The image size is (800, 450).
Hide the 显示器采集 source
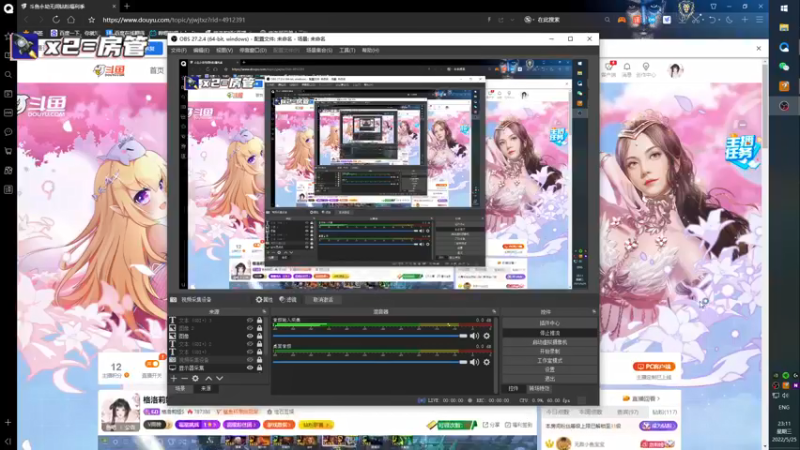250,367
